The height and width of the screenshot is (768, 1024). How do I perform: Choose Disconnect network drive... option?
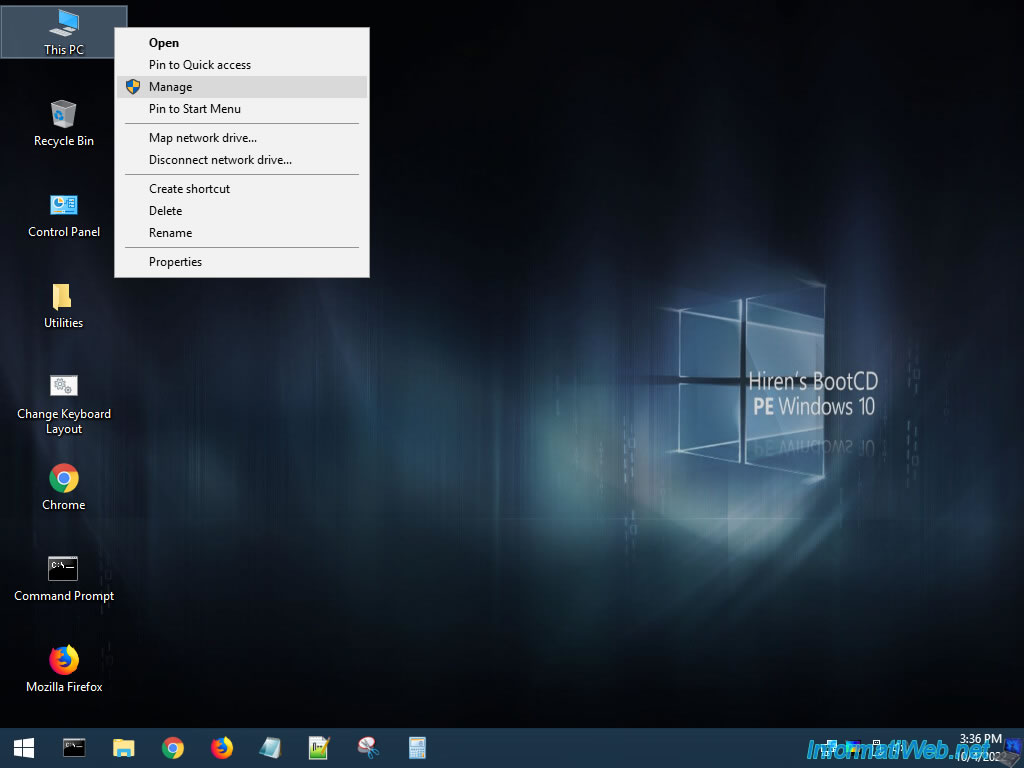242,160
